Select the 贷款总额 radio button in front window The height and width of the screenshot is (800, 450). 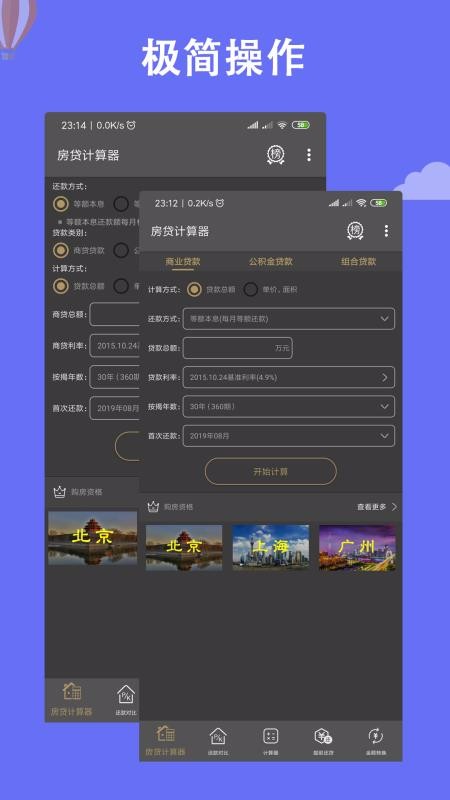click(x=194, y=289)
